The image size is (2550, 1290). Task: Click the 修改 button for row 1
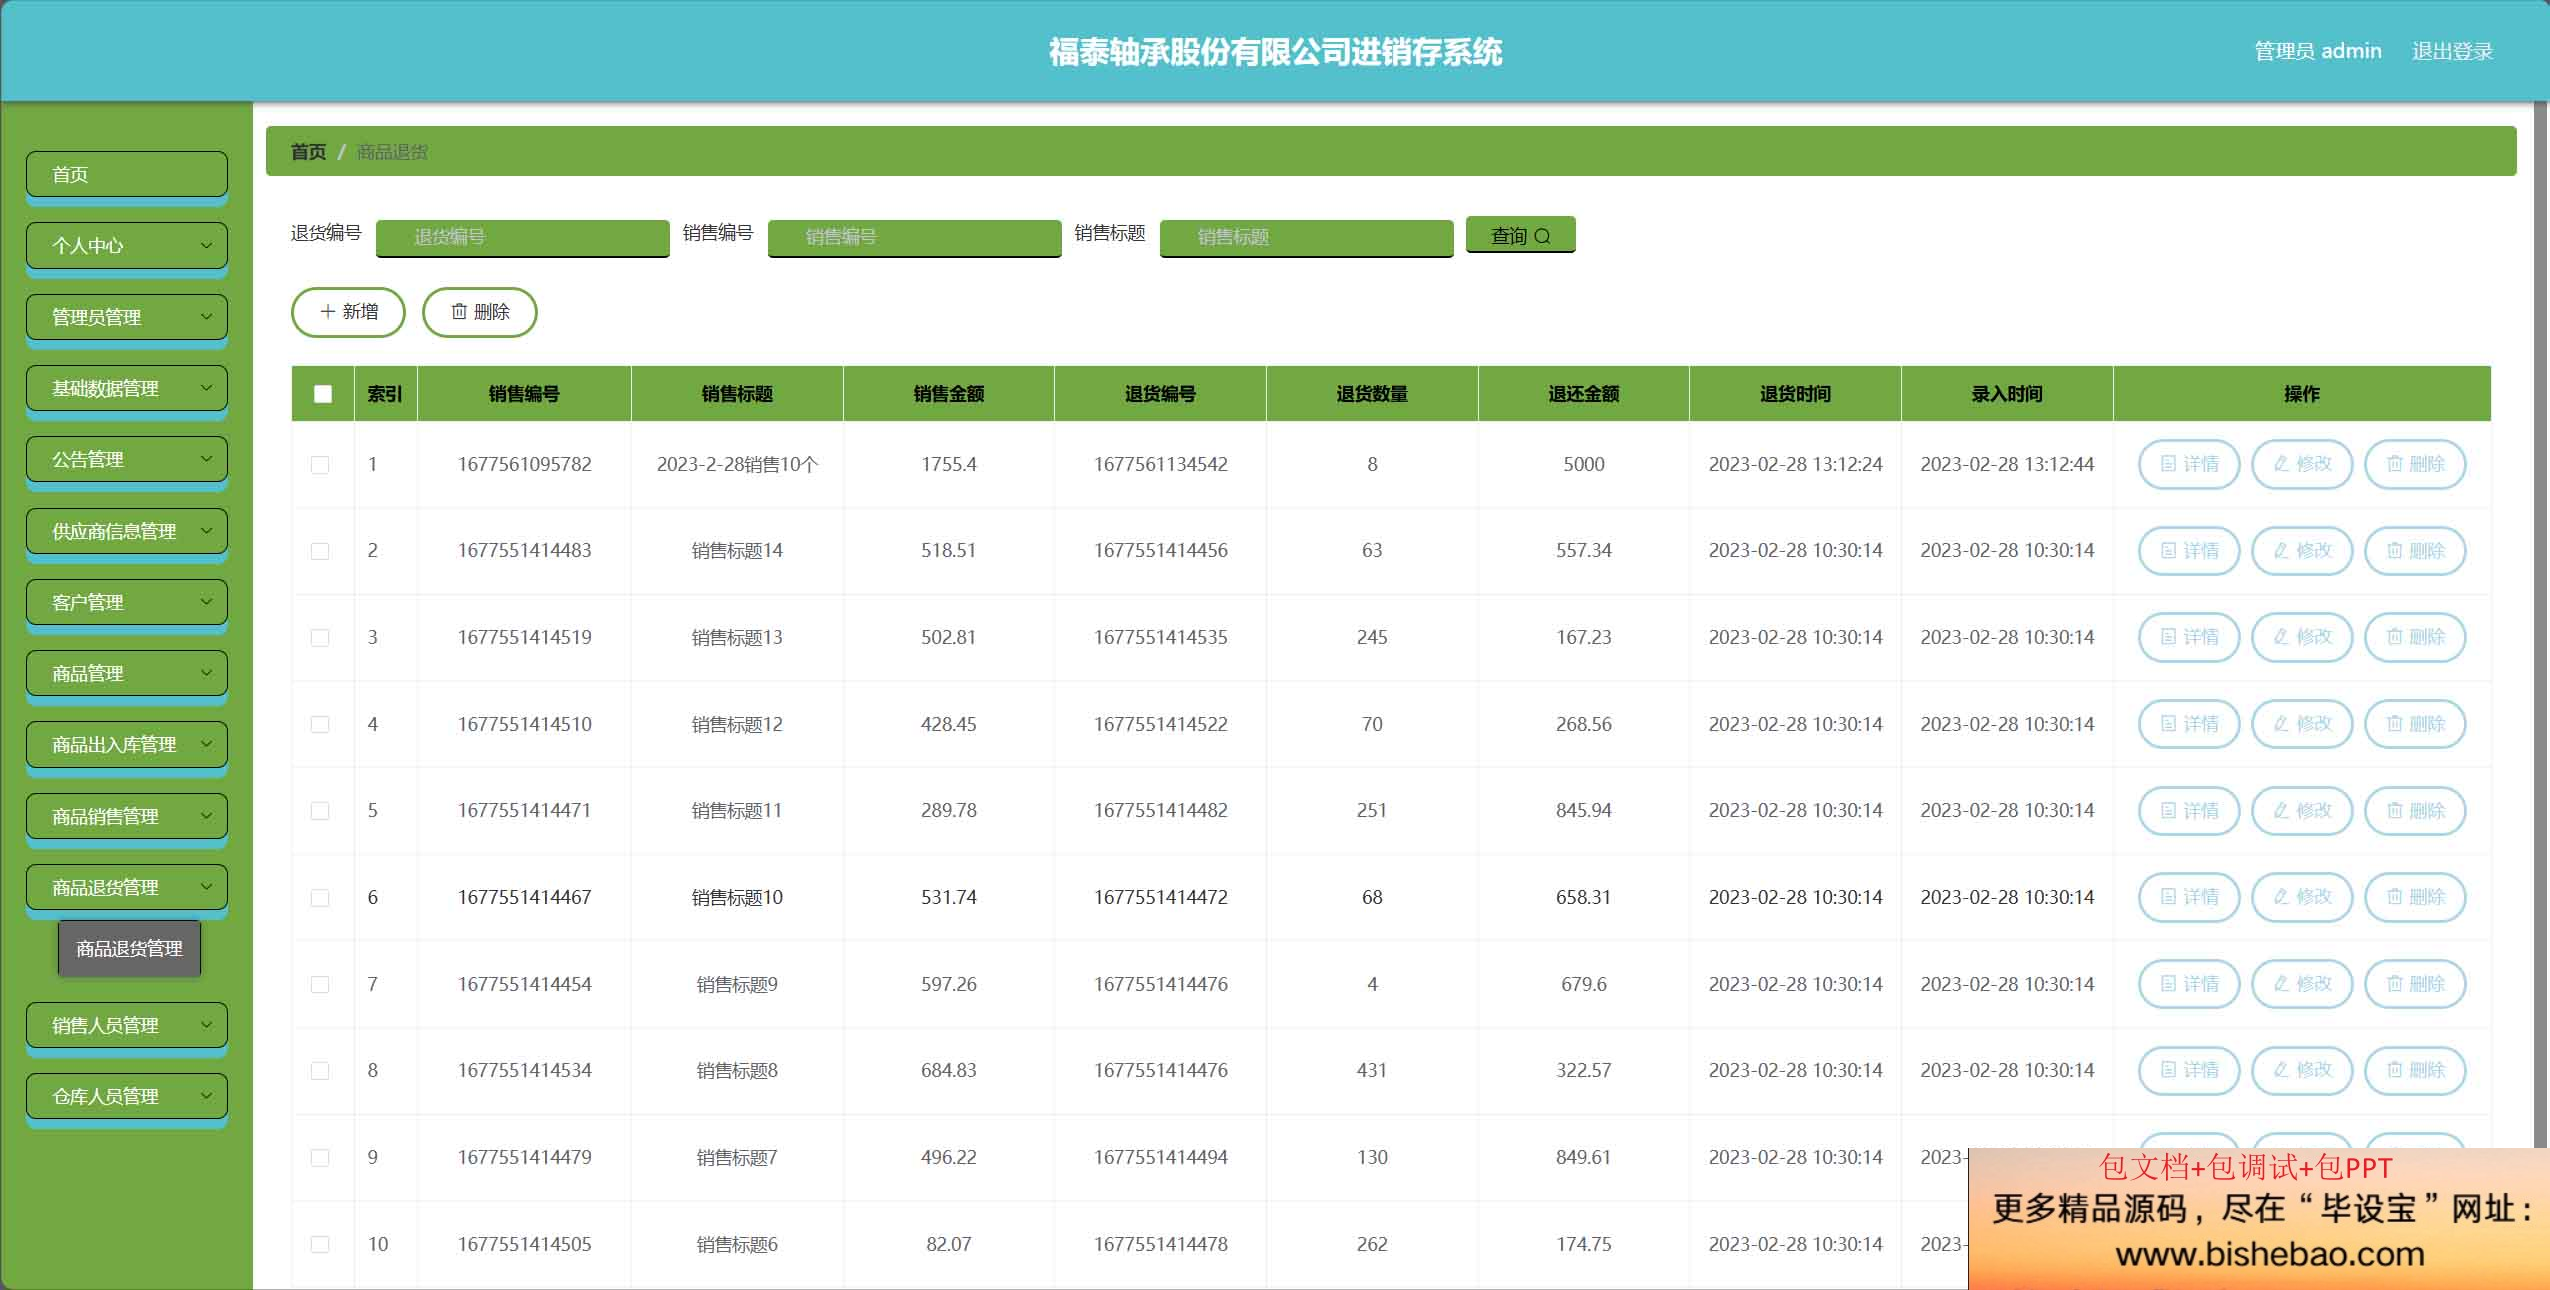point(2301,464)
